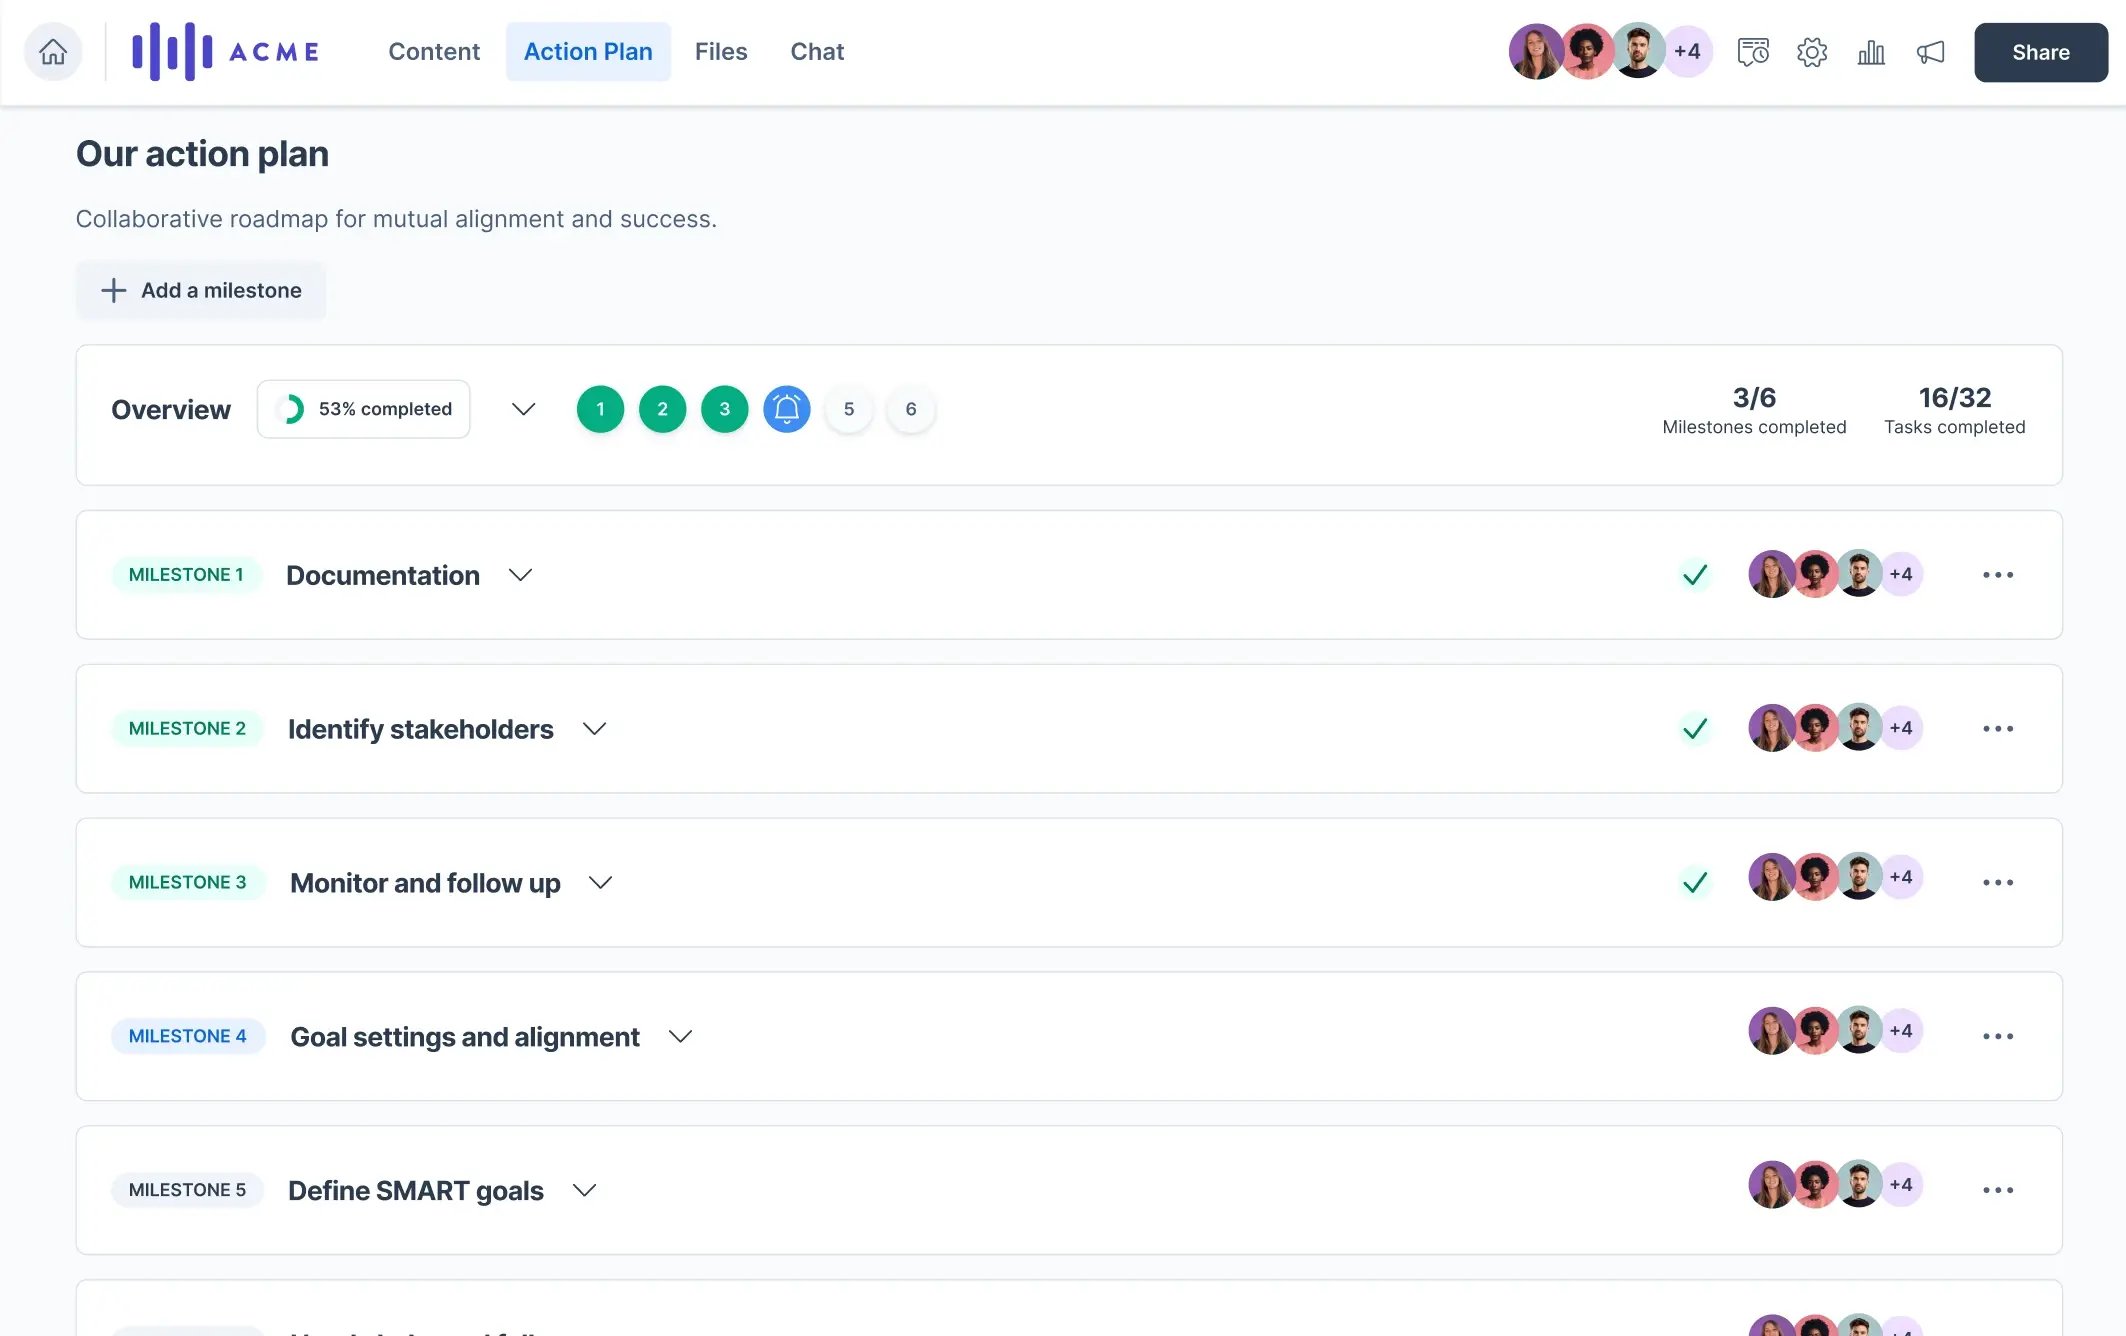Toggle Identify stakeholders completion checkmark
The height and width of the screenshot is (1336, 2126).
point(1694,729)
